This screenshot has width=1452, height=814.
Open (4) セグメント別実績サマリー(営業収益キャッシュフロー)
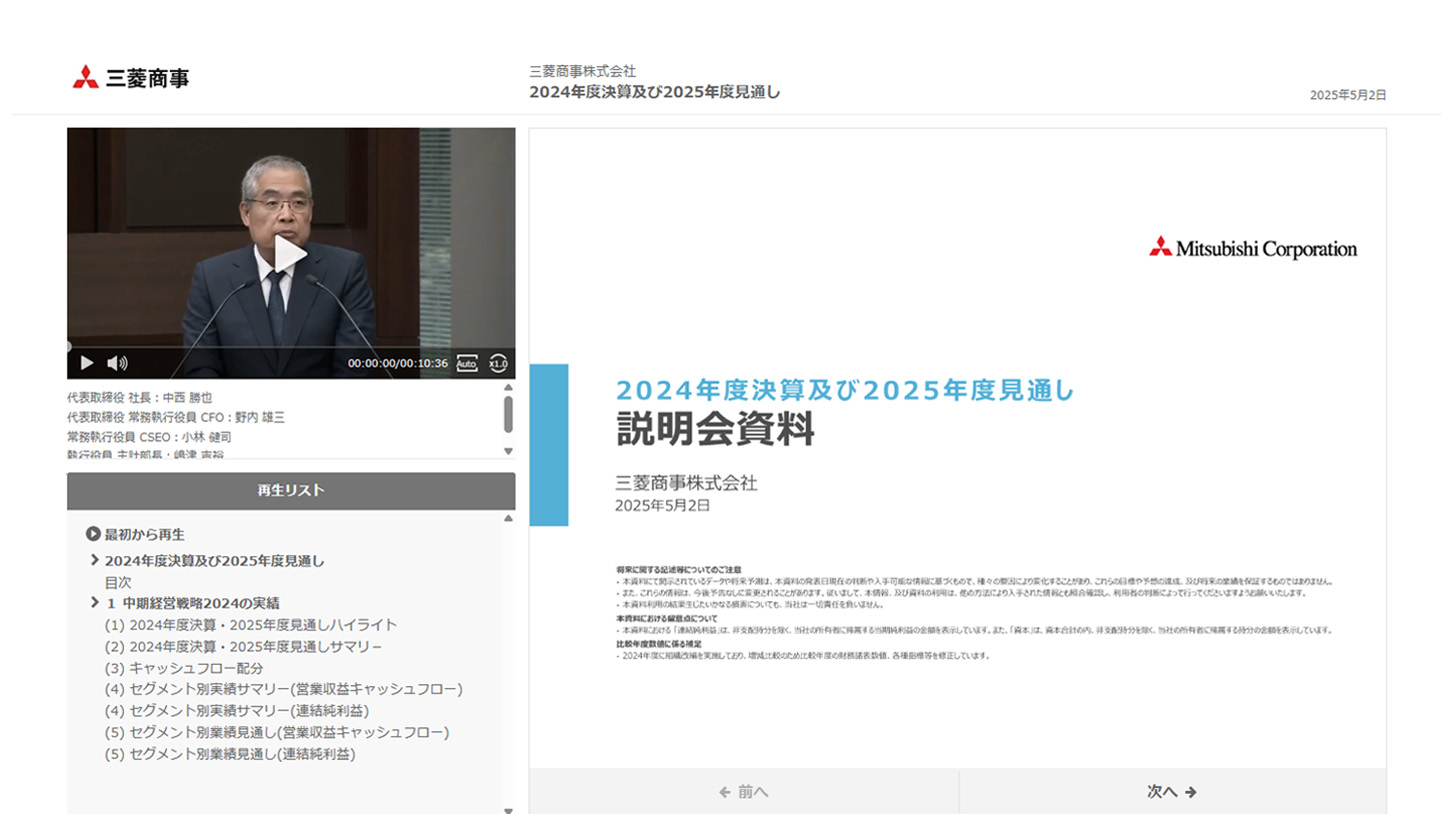(284, 689)
